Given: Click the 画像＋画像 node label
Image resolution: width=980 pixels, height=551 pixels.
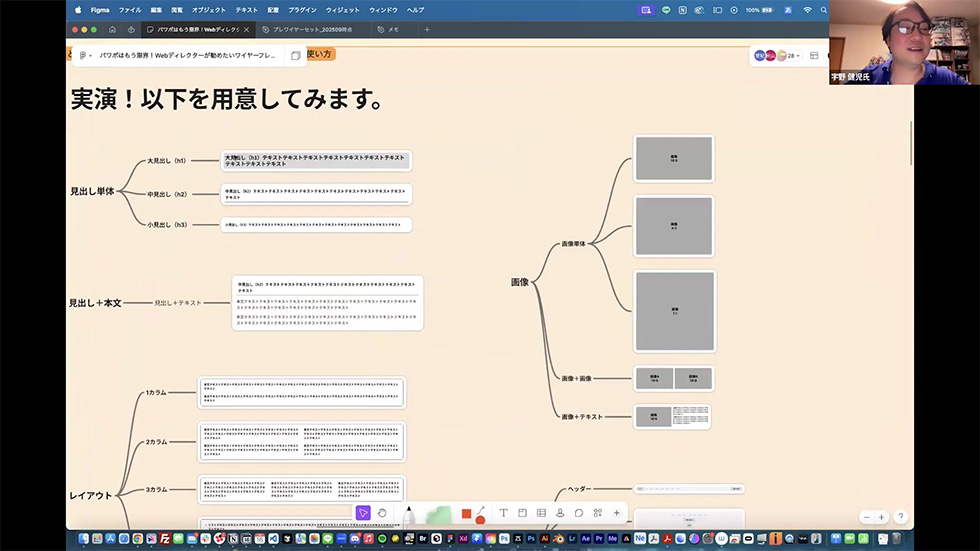Looking at the screenshot, I should [576, 379].
